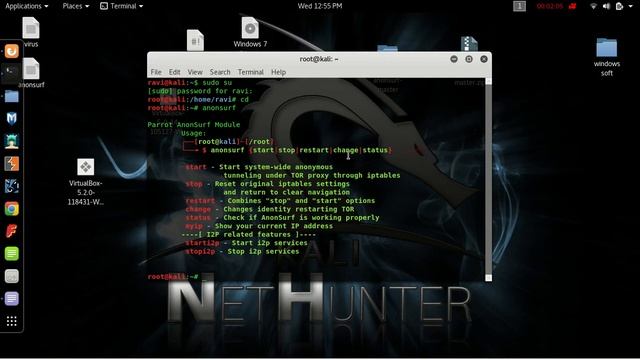Screen dimensions: 640x360
Task: Expand the system menu arrow
Action: click(631, 6)
